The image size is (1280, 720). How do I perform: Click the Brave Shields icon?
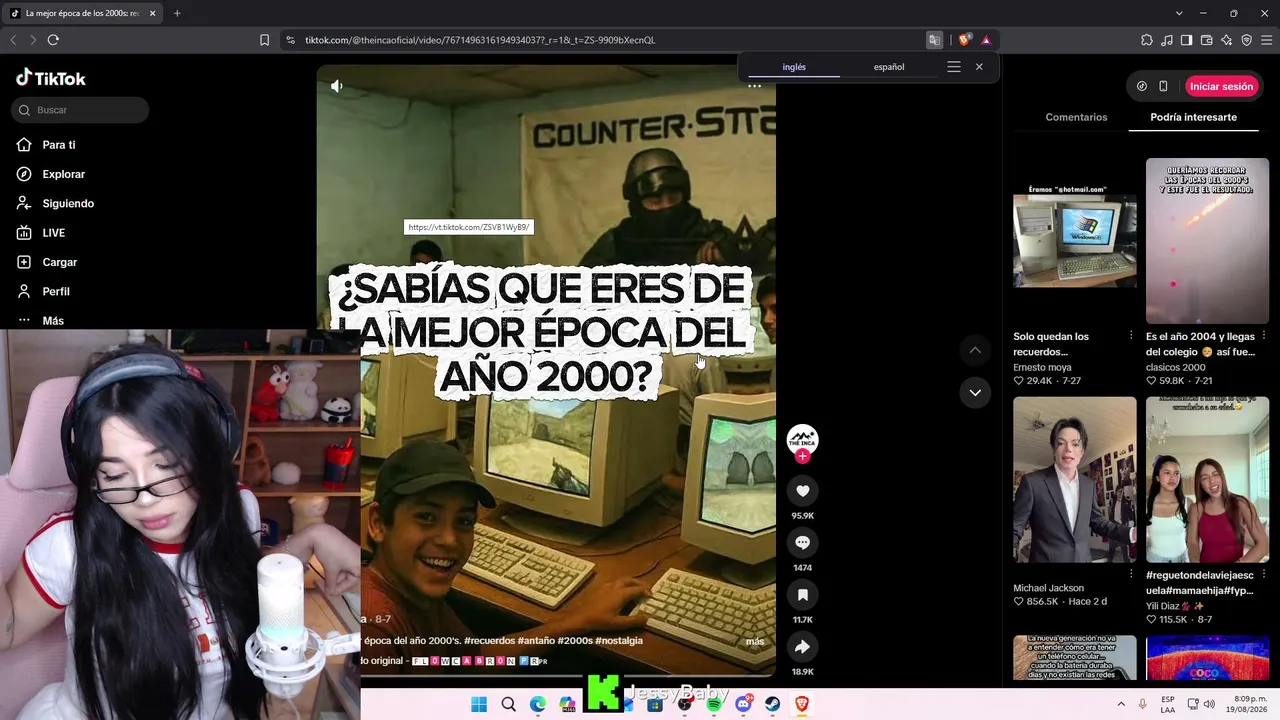click(x=964, y=40)
